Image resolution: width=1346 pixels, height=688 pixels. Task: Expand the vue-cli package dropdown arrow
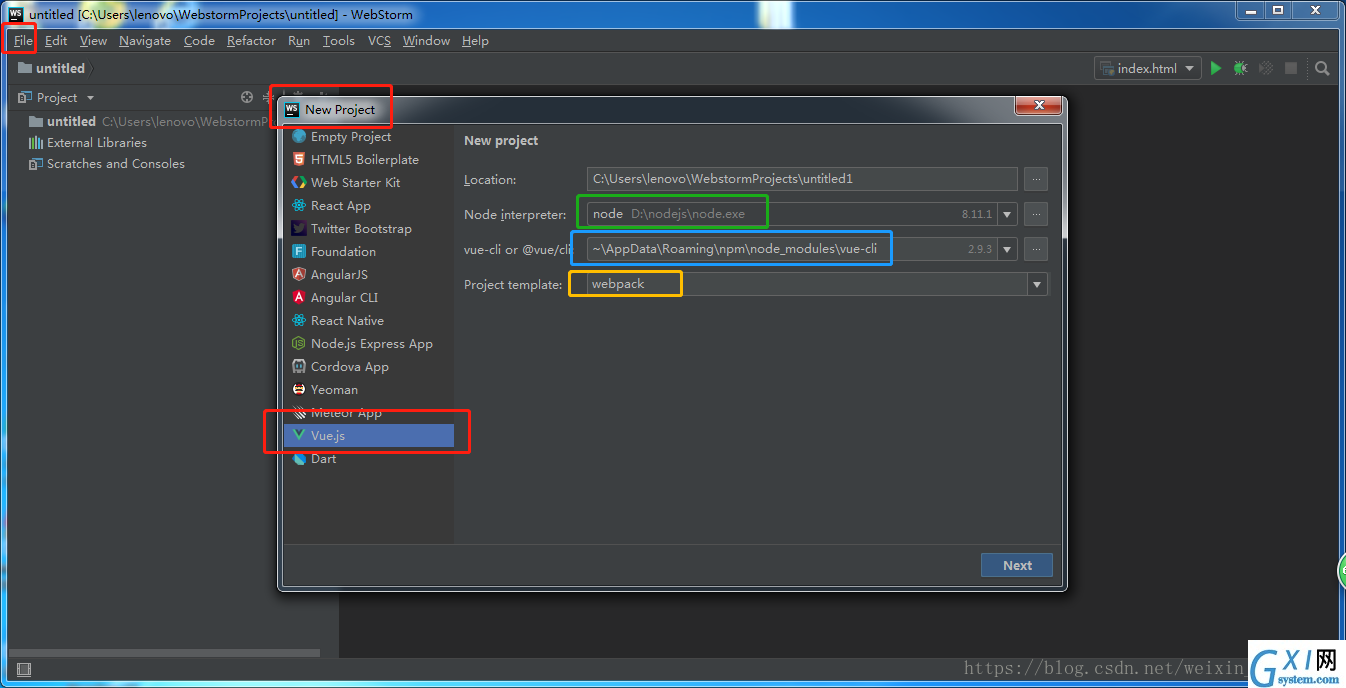[1007, 249]
